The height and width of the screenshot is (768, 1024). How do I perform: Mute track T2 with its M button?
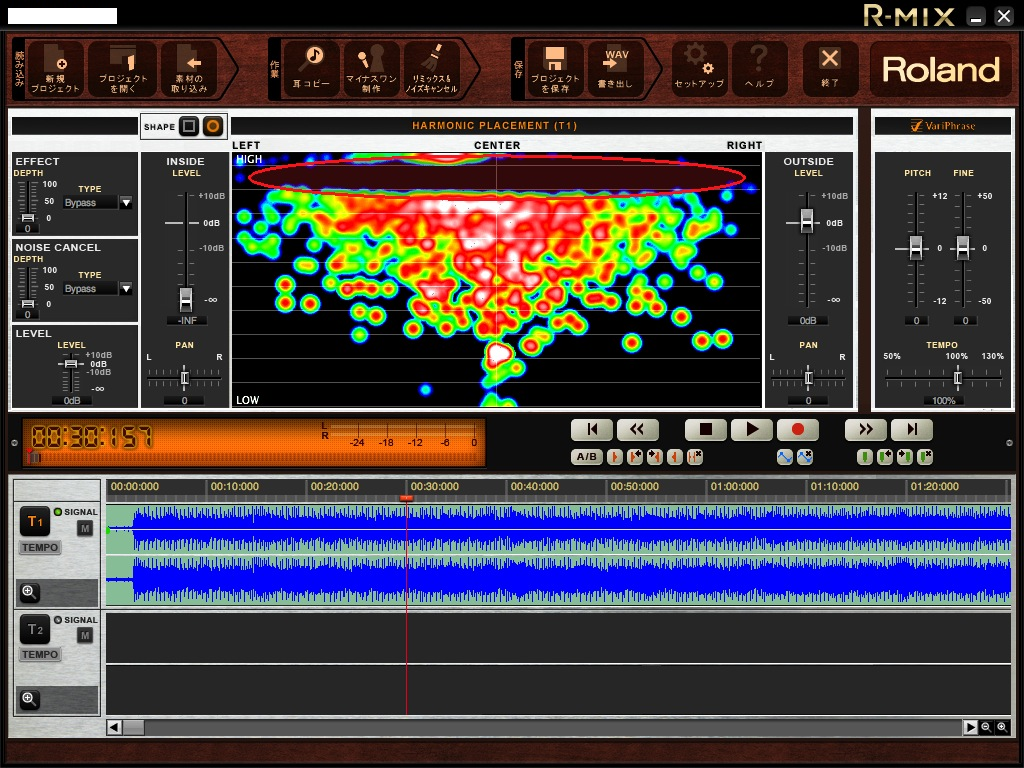85,635
